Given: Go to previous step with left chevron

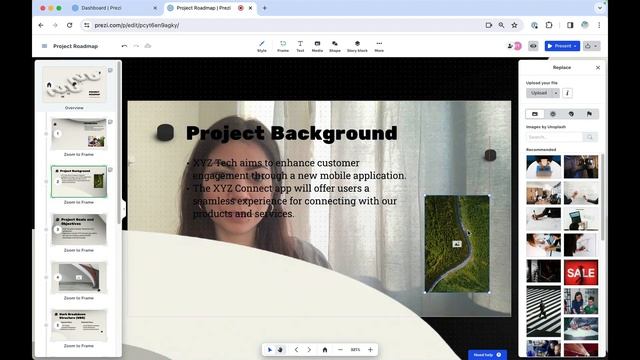Looking at the screenshot, I should click(x=296, y=350).
